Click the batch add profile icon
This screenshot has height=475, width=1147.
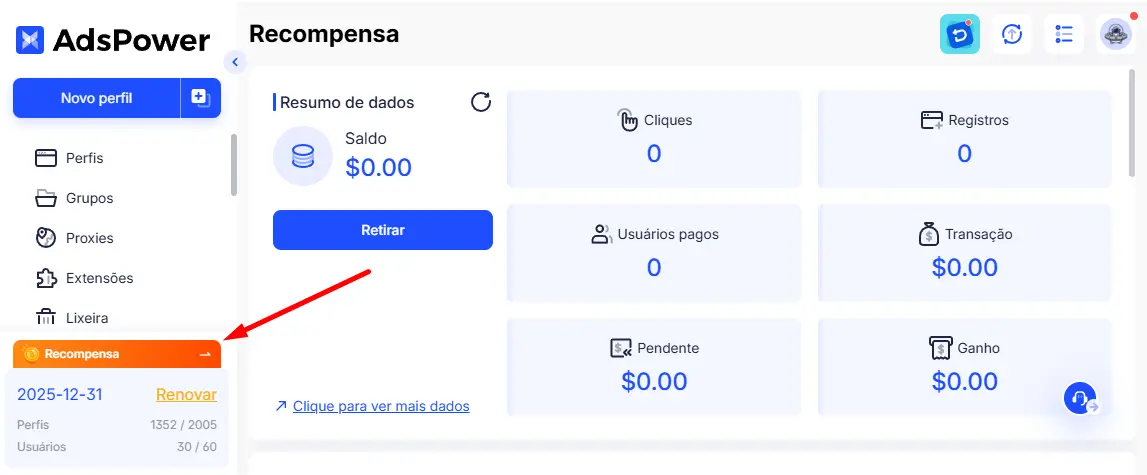[x=200, y=98]
